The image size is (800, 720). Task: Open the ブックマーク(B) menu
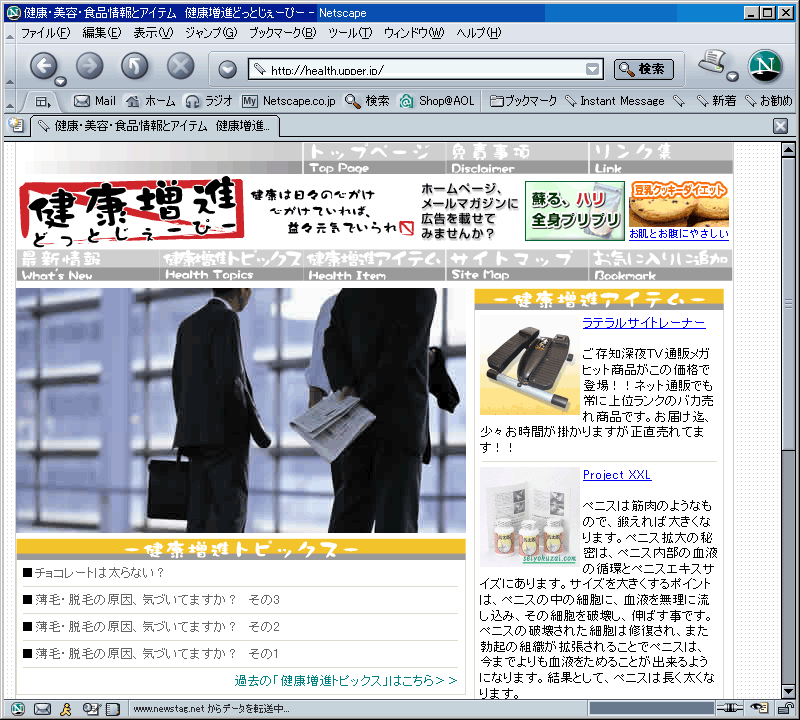(283, 33)
